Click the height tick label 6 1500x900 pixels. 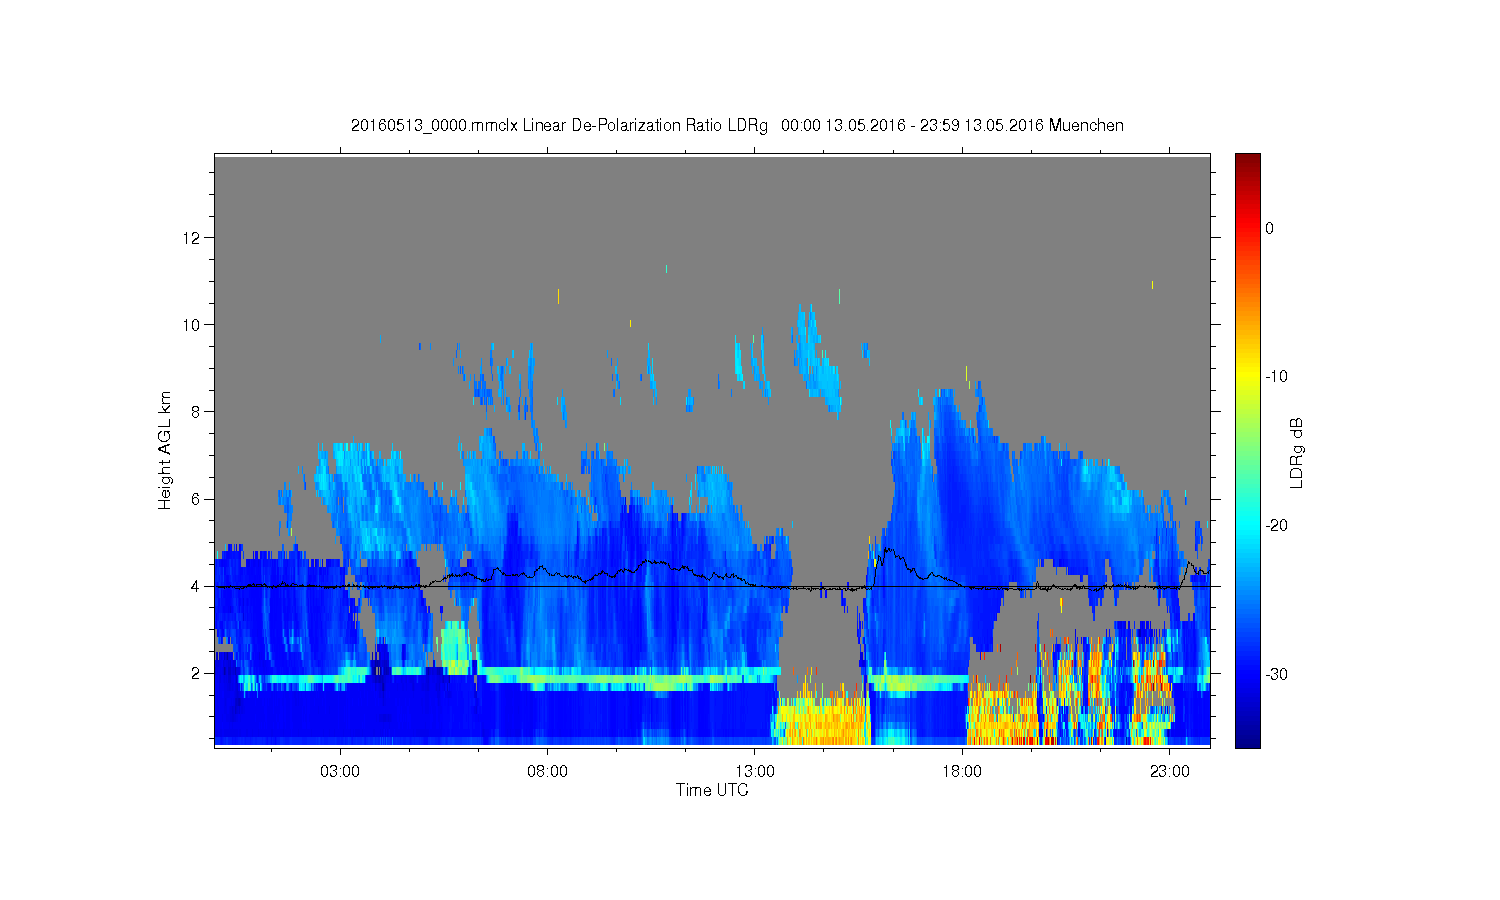[x=195, y=499]
